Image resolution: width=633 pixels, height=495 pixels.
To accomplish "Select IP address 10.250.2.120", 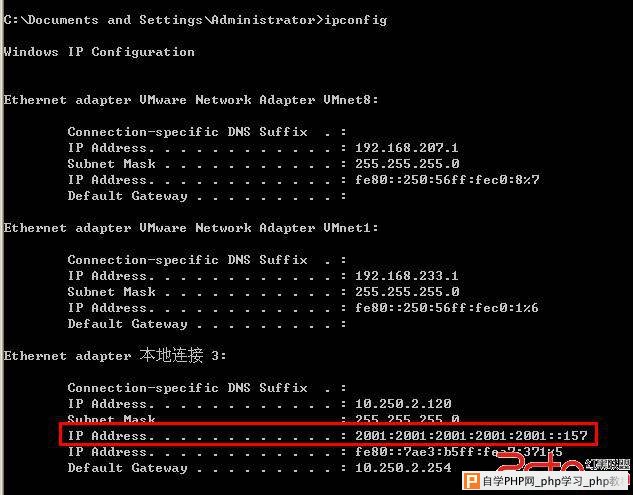I will click(x=403, y=404).
